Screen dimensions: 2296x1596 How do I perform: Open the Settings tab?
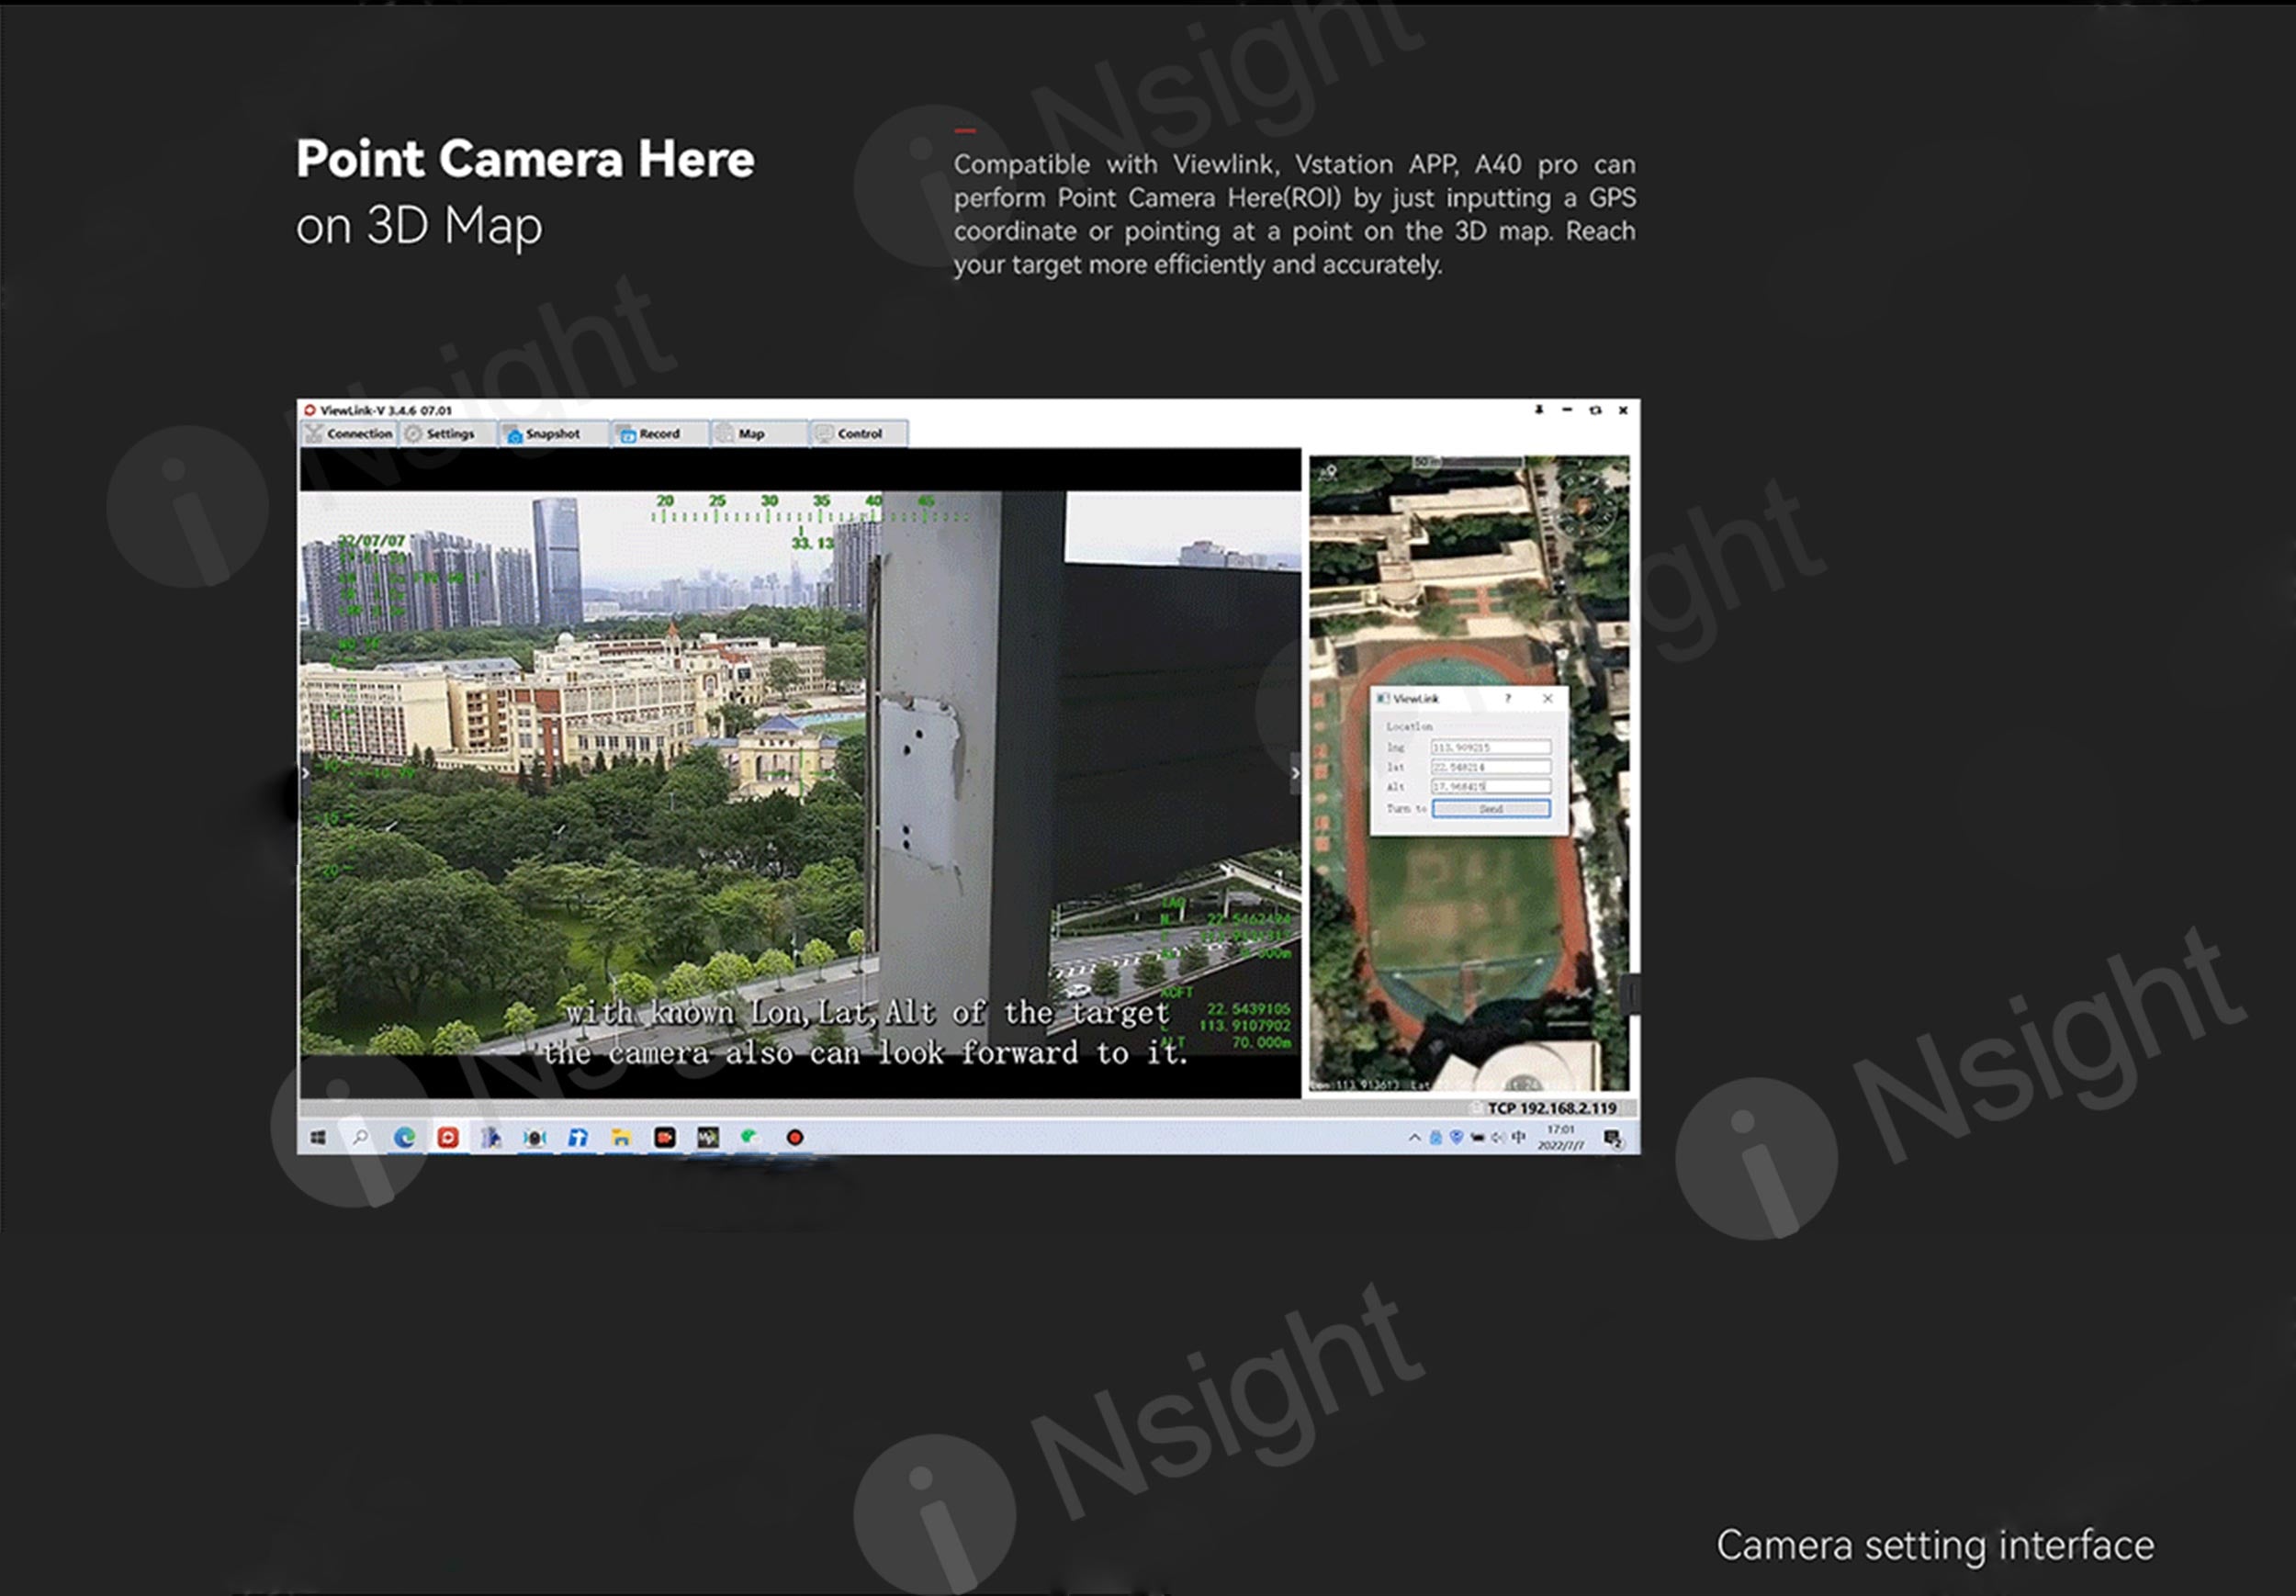click(x=441, y=434)
